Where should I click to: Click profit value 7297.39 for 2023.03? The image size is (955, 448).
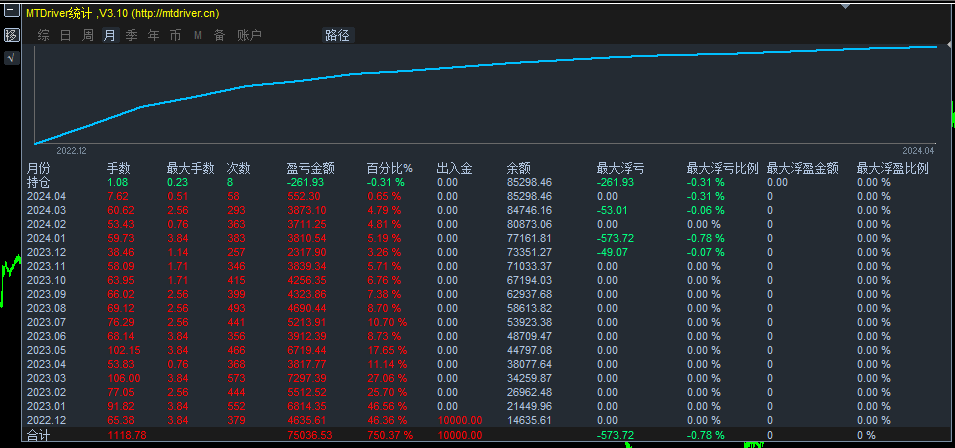[x=305, y=378]
